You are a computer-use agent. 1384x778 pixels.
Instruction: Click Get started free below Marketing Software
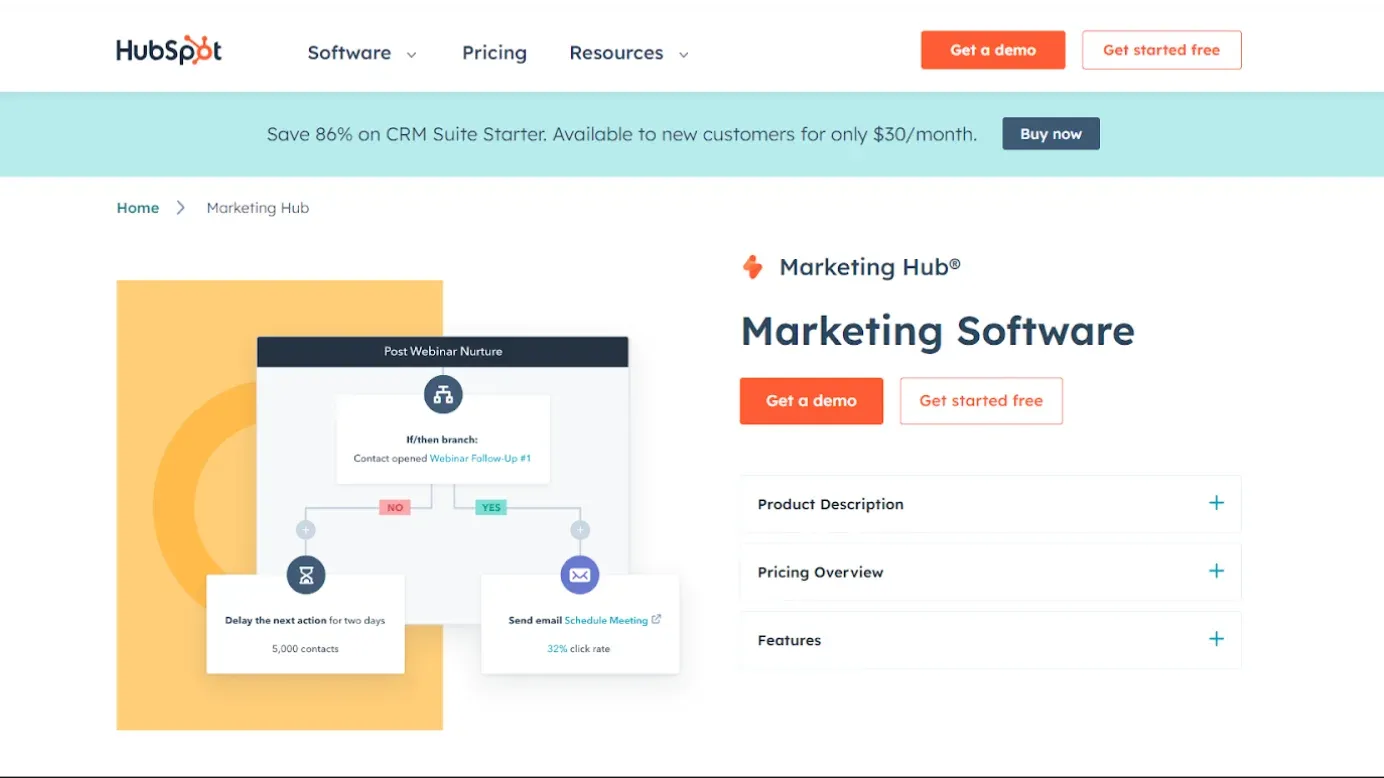coord(981,401)
